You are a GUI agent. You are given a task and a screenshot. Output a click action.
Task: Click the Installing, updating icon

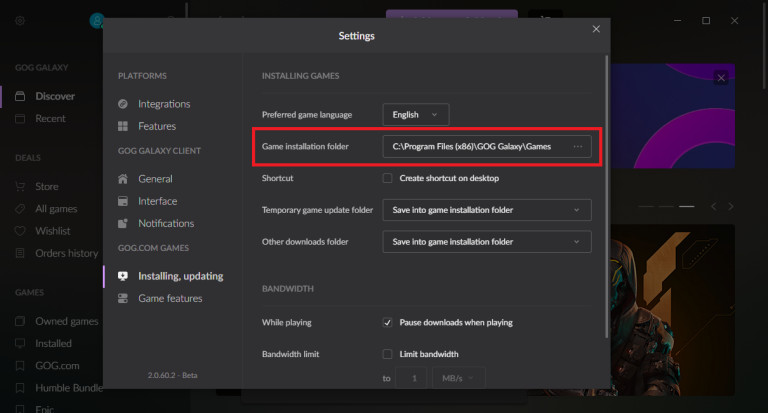point(123,276)
